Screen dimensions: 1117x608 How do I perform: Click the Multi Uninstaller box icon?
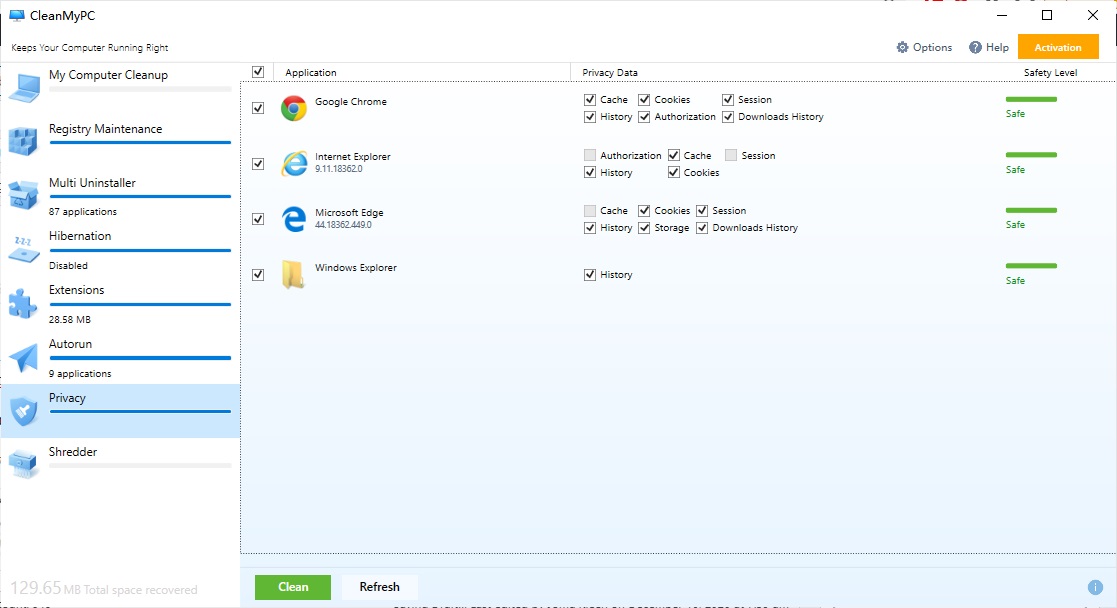pyautogui.click(x=23, y=195)
